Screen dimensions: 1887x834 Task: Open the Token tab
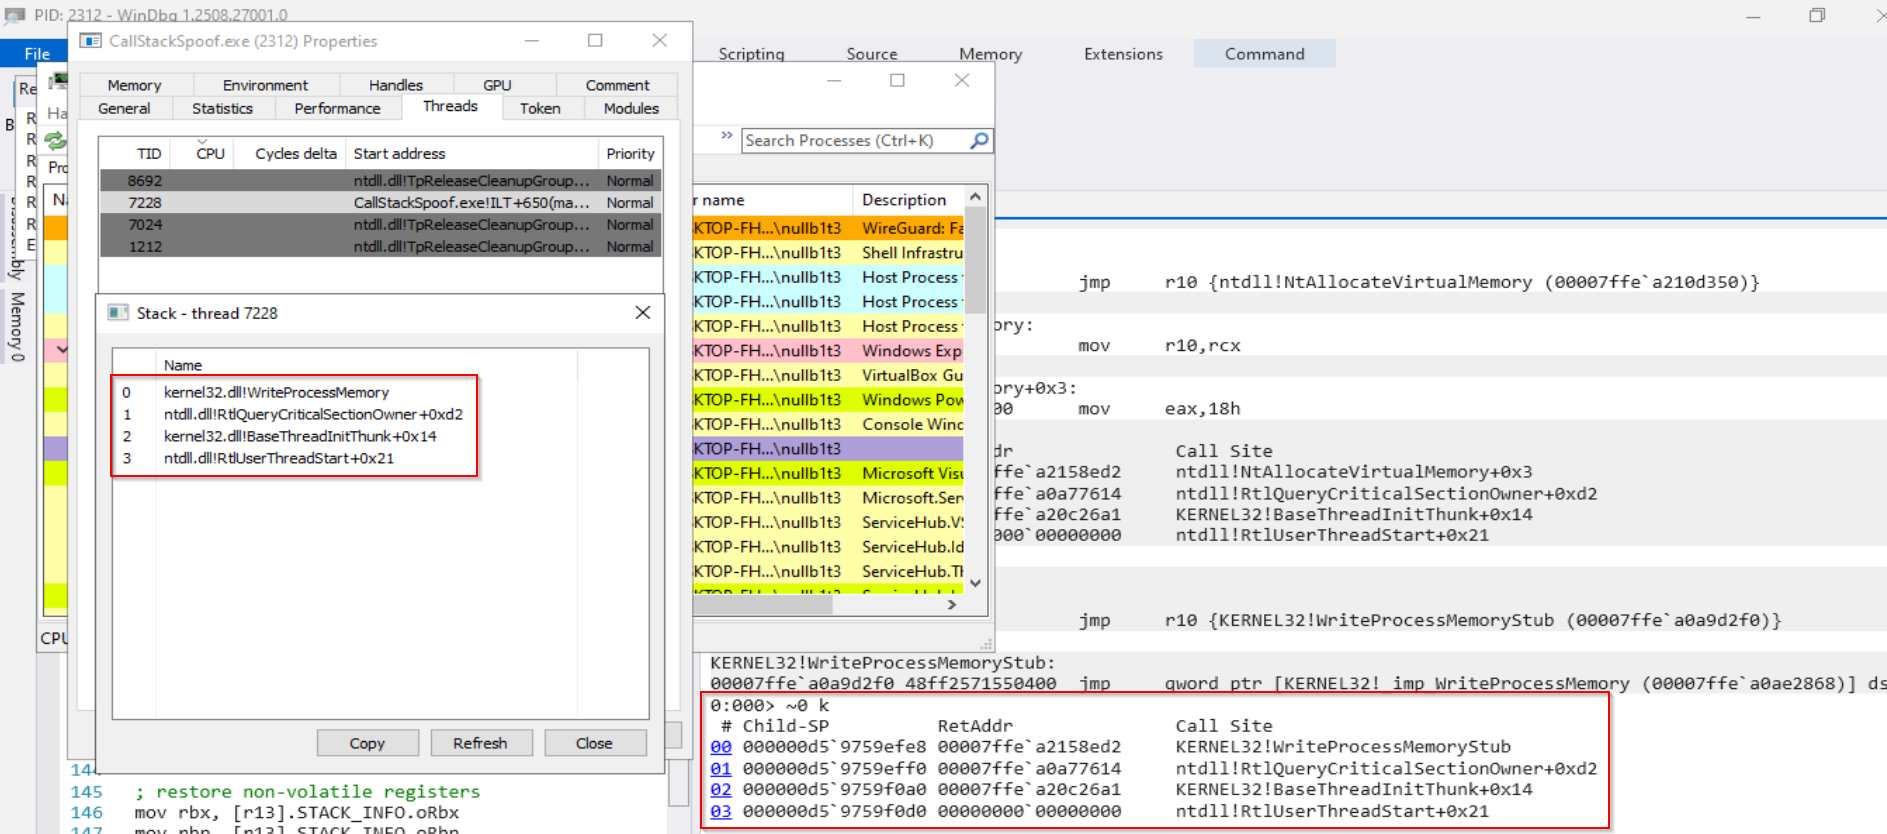[x=540, y=108]
